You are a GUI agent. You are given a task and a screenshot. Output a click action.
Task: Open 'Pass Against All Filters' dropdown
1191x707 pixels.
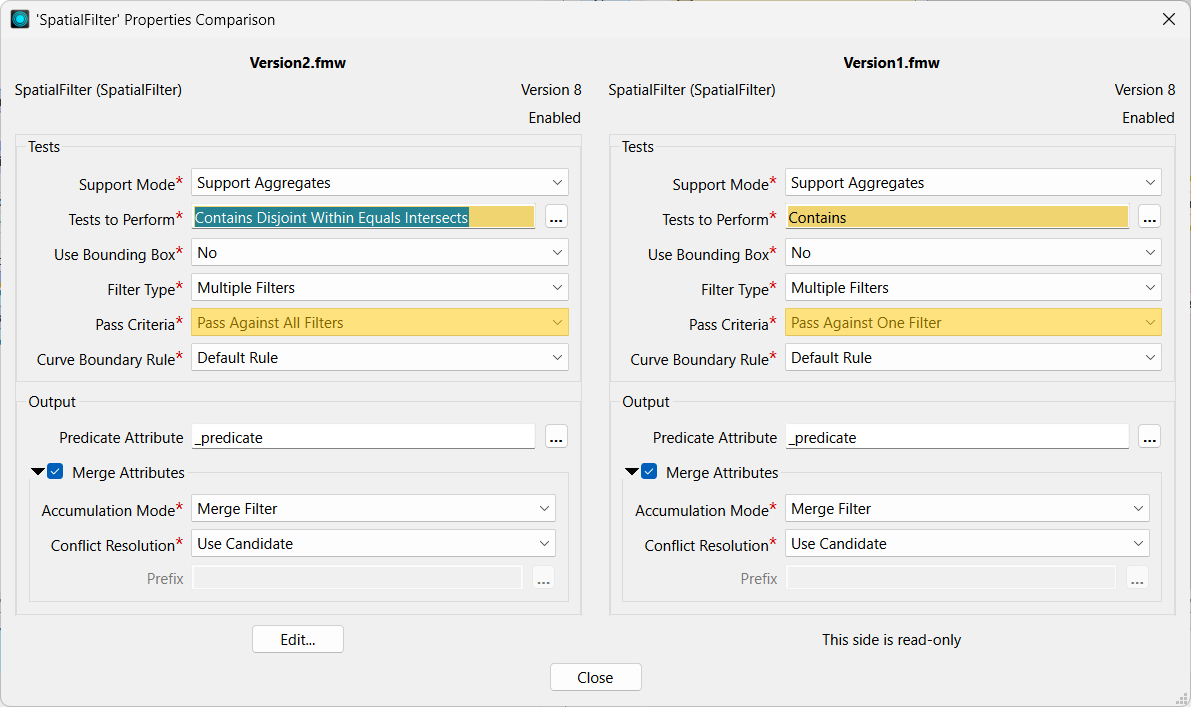click(380, 322)
